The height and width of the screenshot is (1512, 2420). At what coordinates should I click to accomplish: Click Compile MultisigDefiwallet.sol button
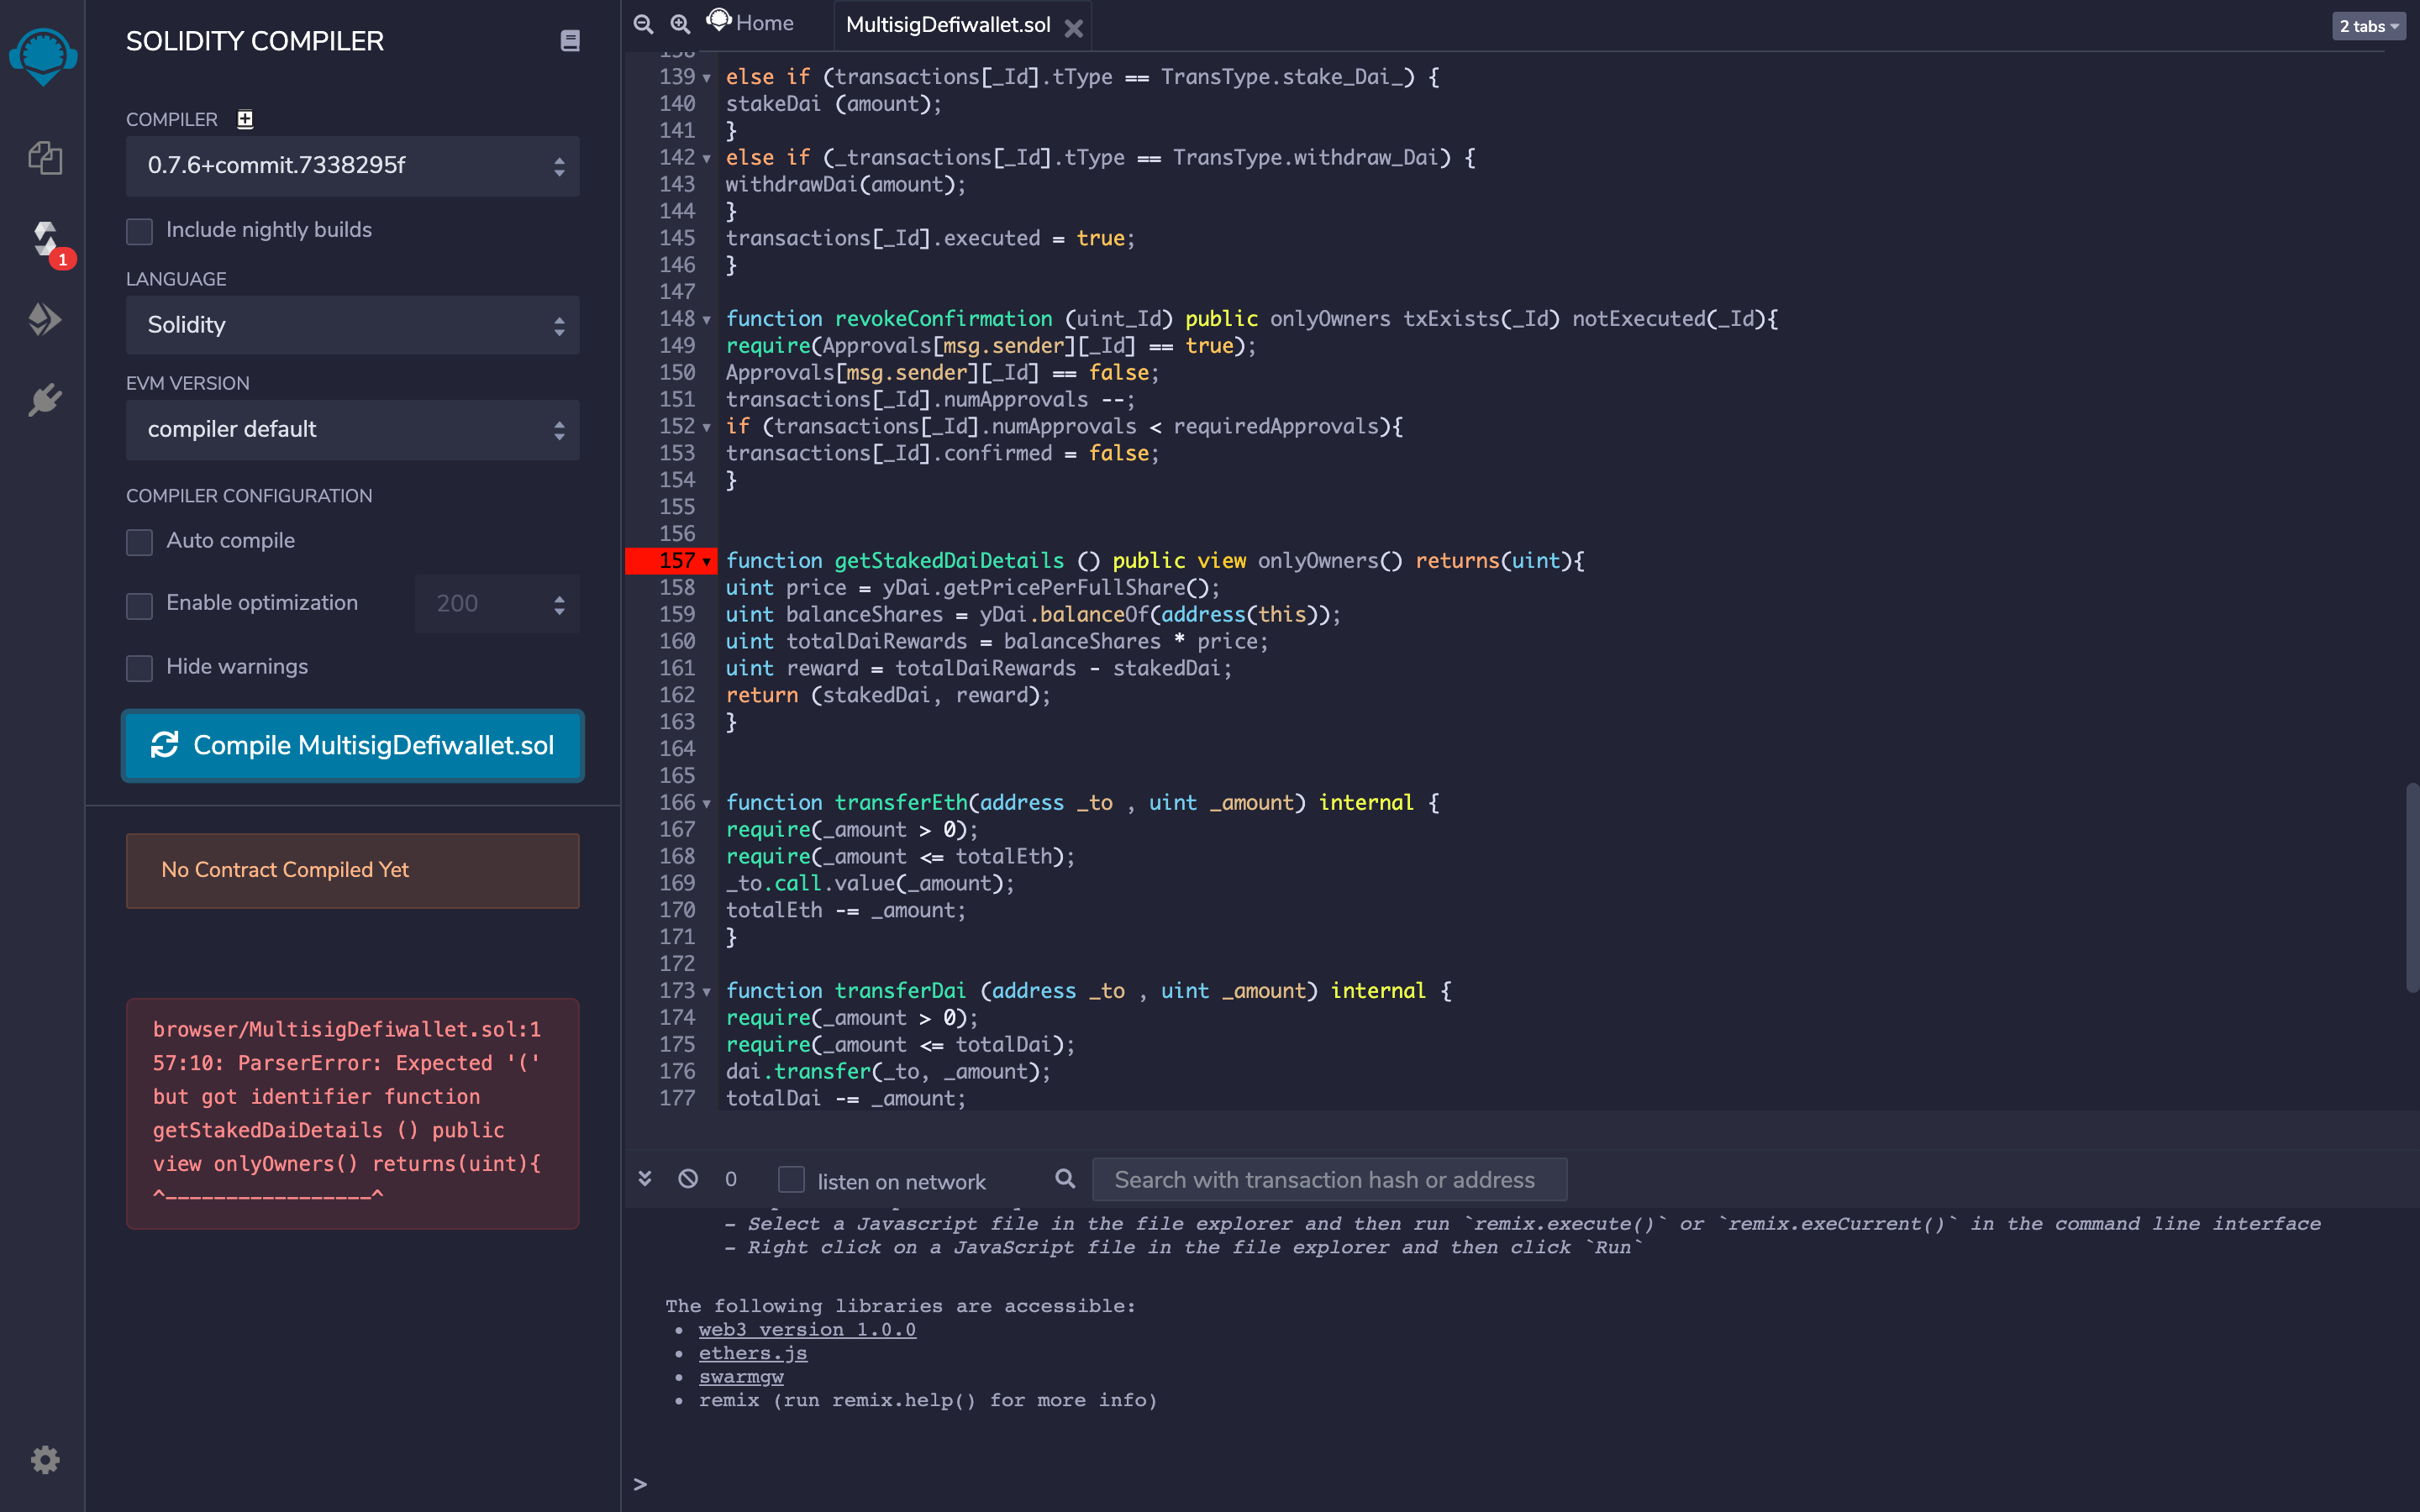(x=353, y=745)
